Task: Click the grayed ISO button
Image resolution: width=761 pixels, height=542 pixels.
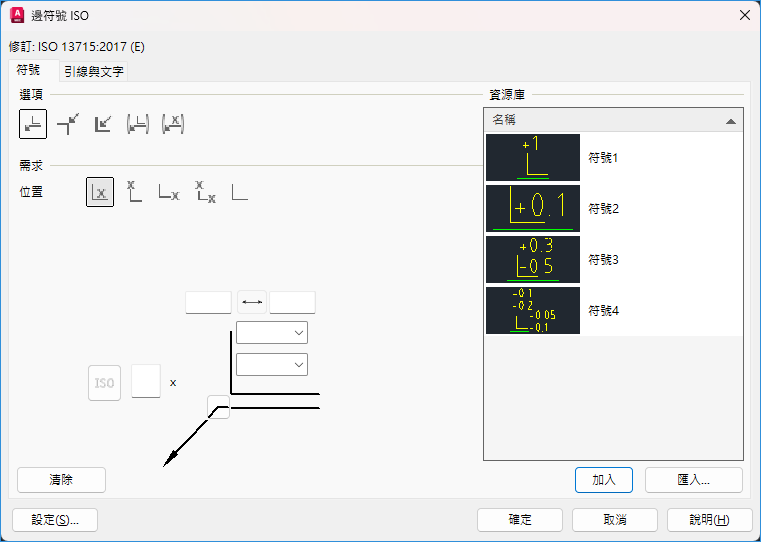Action: 104,383
